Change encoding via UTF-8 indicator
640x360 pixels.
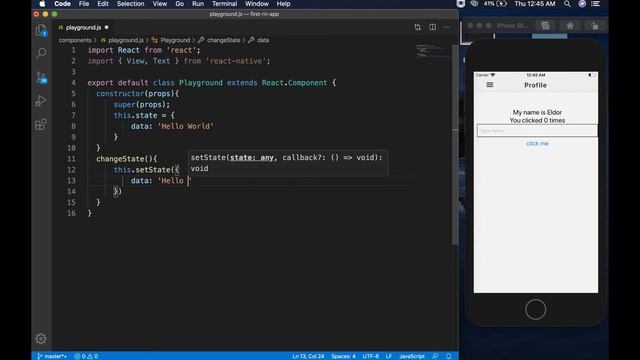coord(371,356)
